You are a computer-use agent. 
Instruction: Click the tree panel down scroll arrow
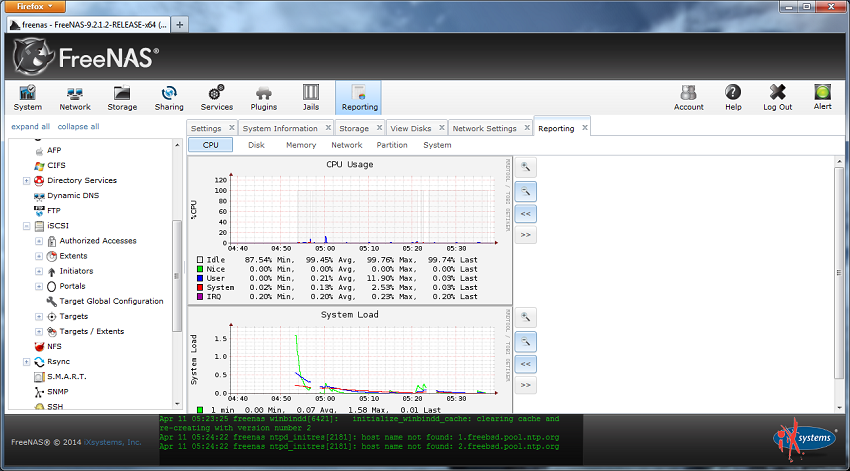pyautogui.click(x=177, y=404)
